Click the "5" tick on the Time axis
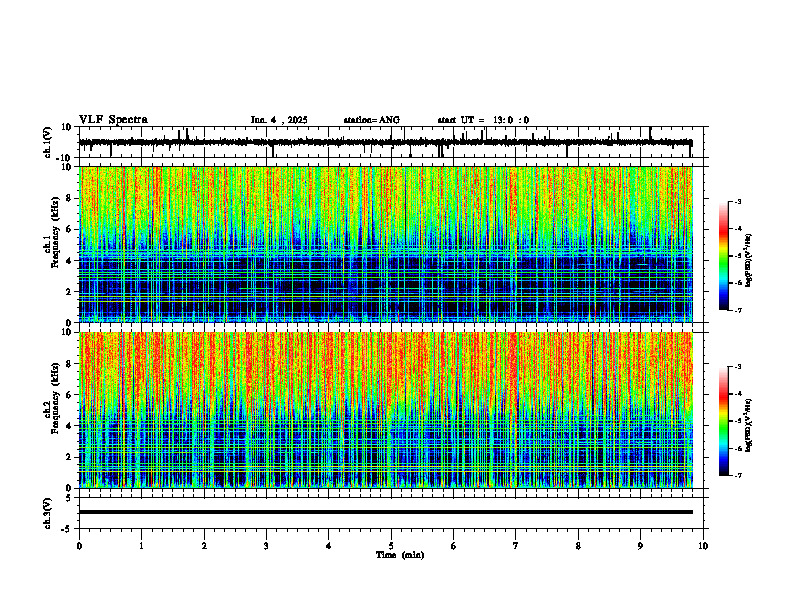 coord(391,546)
